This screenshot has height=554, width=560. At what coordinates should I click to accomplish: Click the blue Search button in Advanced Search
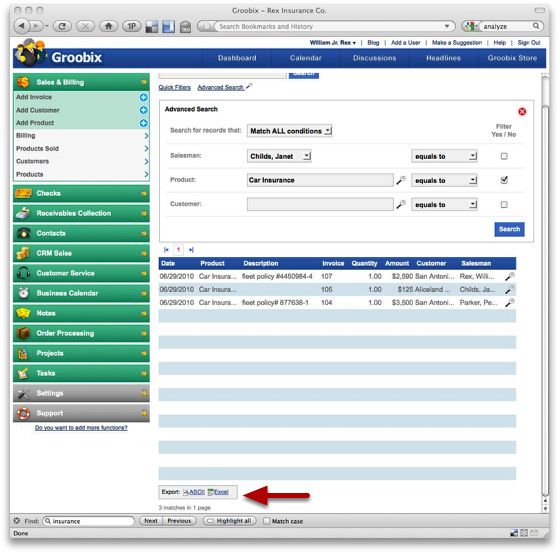click(x=509, y=229)
